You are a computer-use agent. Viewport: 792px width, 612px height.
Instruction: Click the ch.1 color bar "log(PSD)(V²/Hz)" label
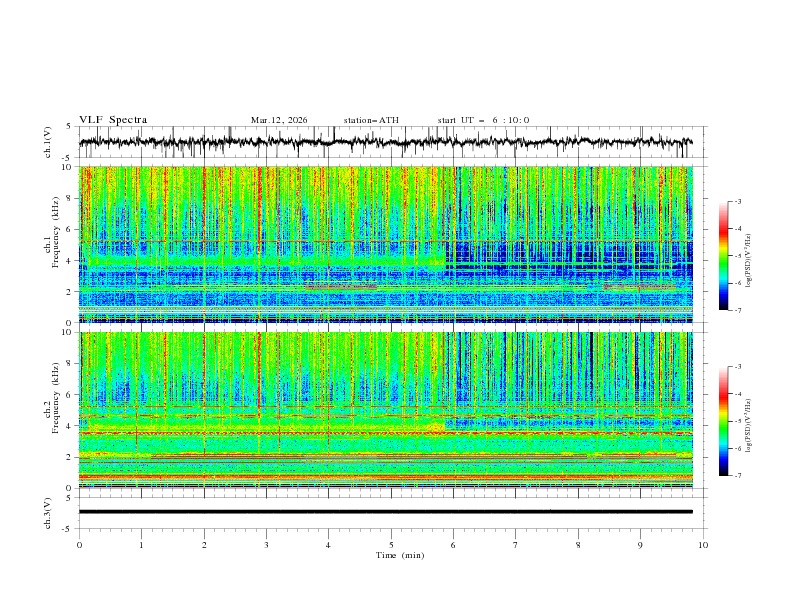(748, 261)
